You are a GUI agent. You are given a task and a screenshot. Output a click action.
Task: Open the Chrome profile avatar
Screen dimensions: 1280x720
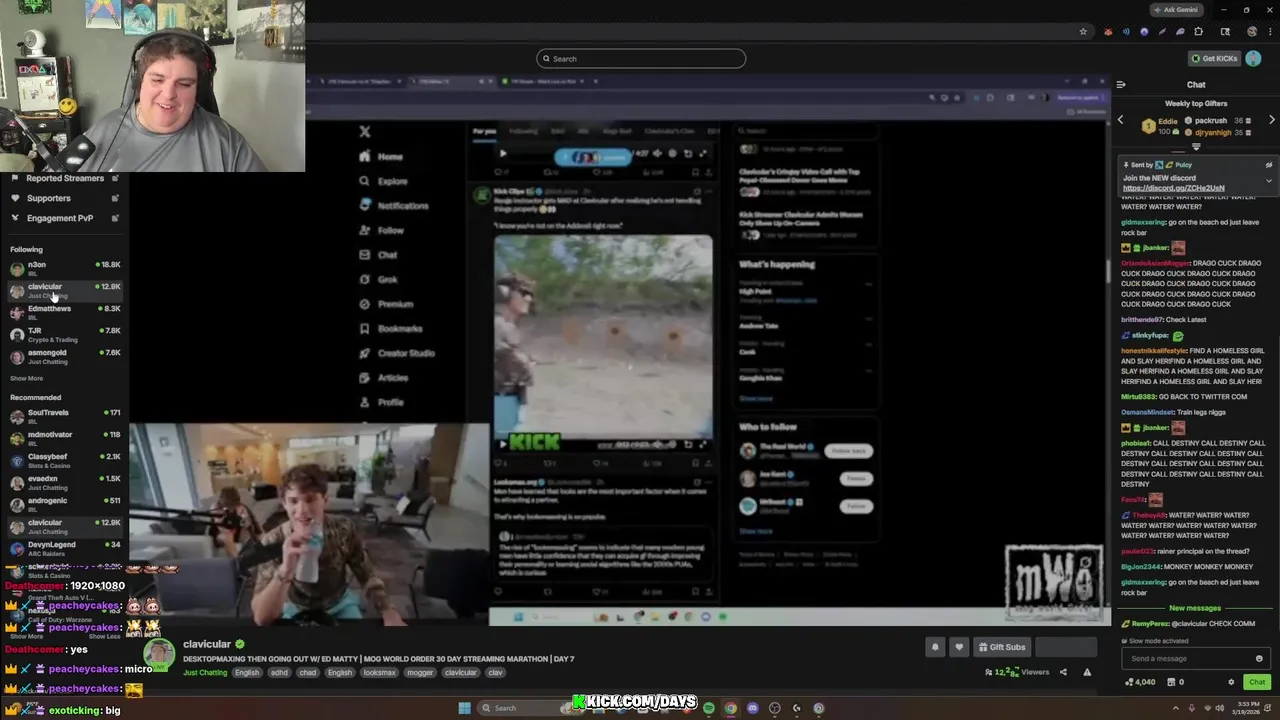(1252, 32)
